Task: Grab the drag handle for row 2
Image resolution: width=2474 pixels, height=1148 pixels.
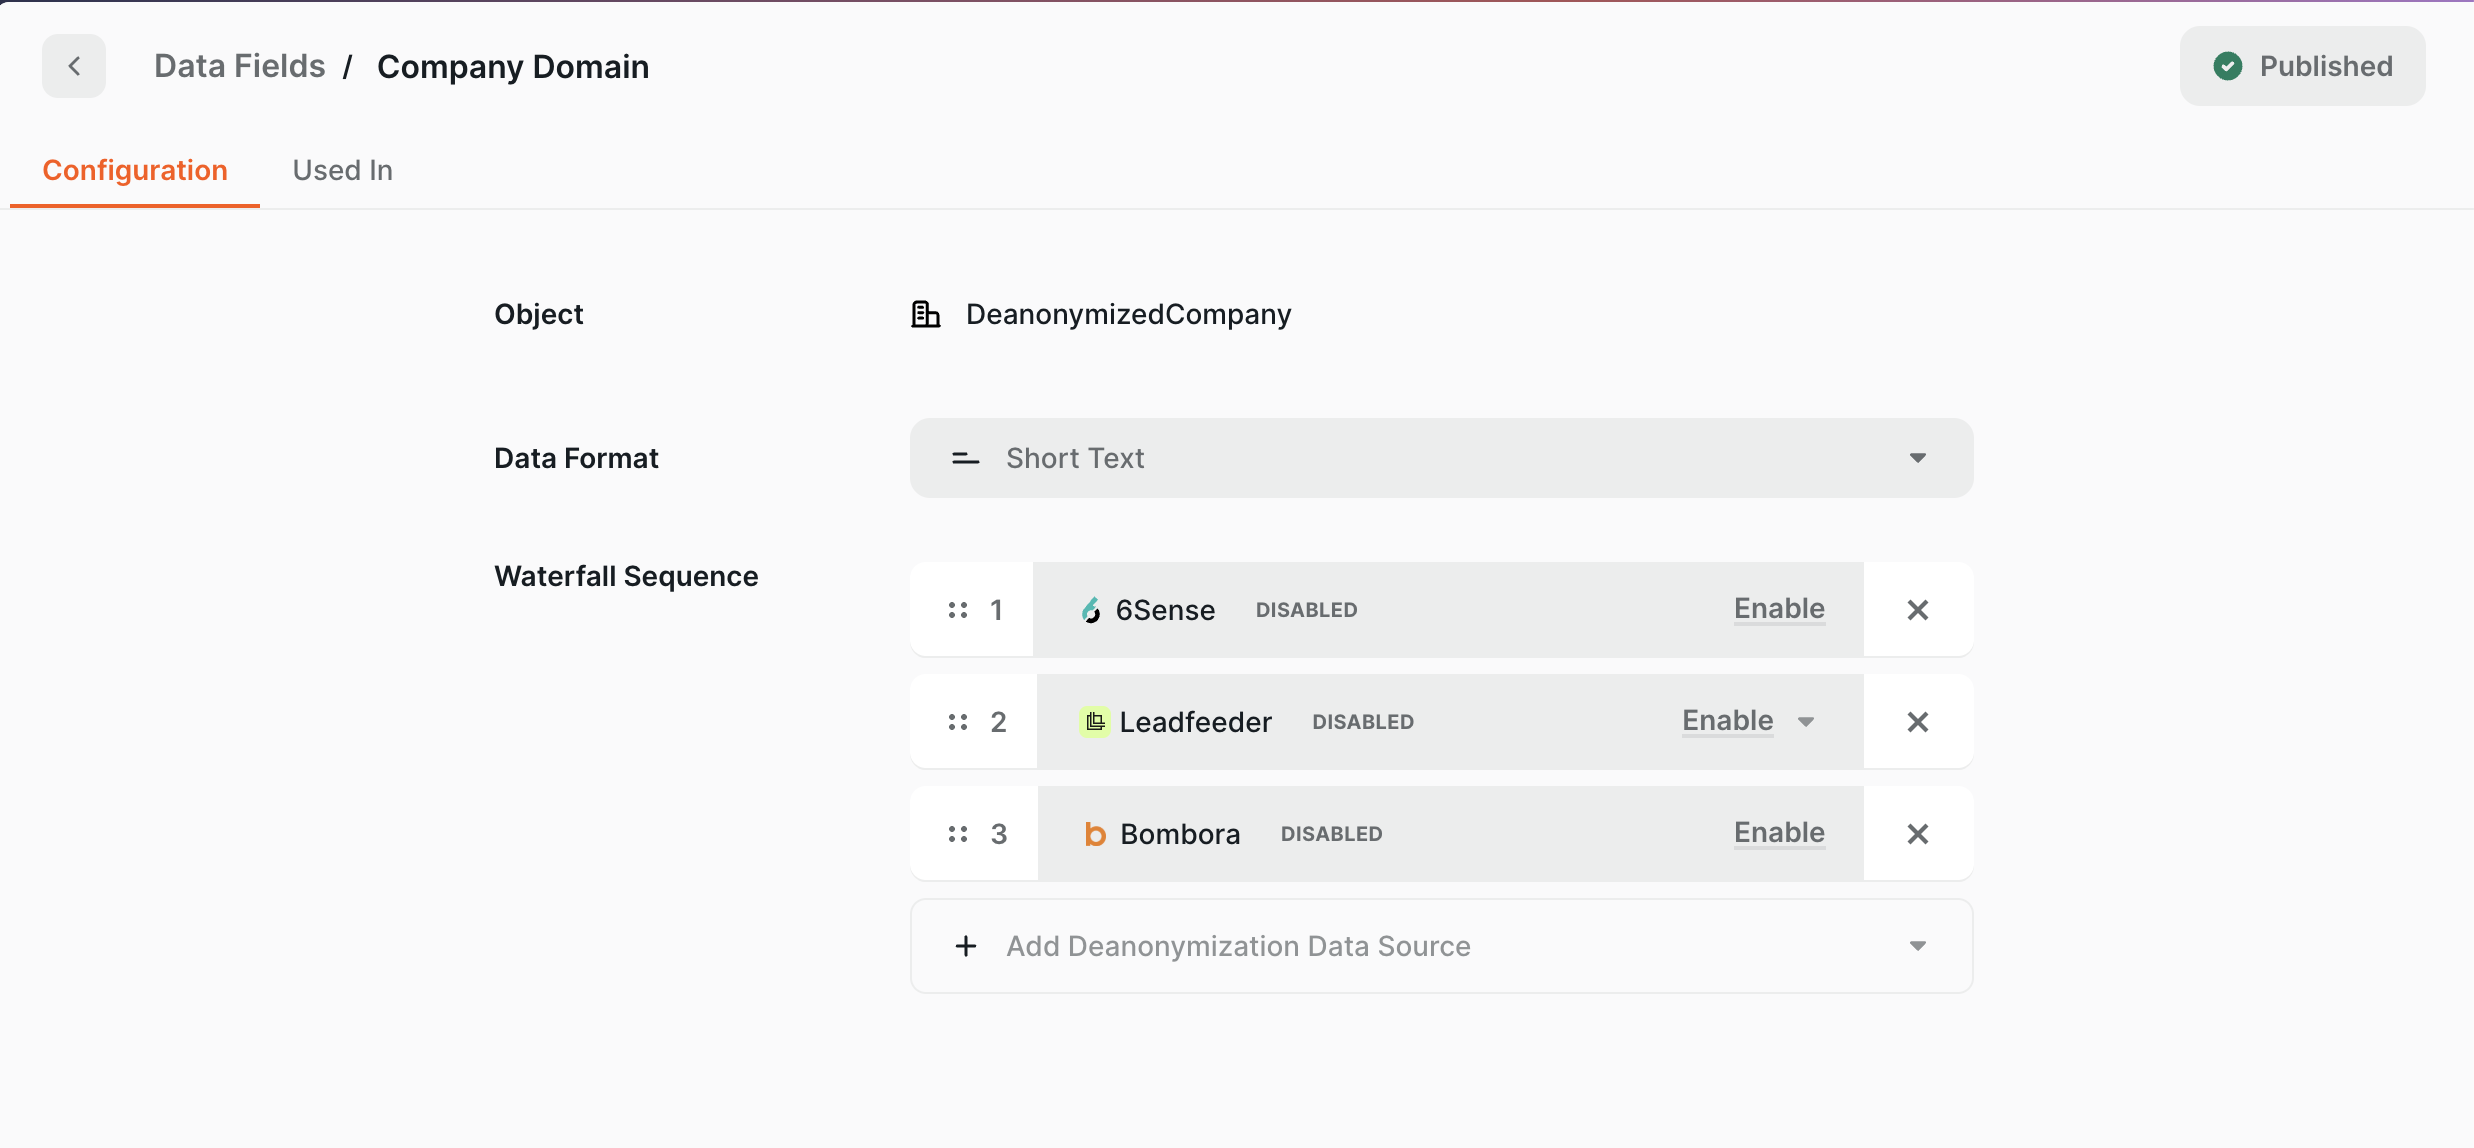Action: (957, 722)
